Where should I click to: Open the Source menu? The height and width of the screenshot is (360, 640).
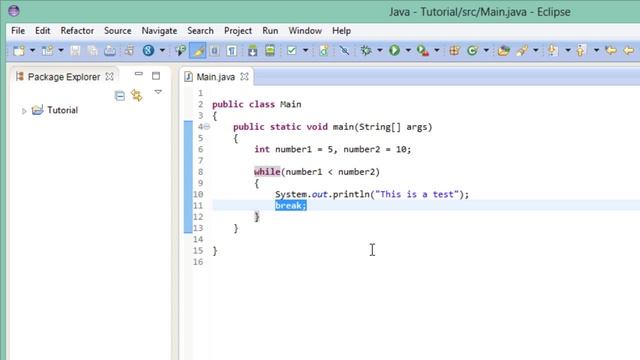coord(118,31)
